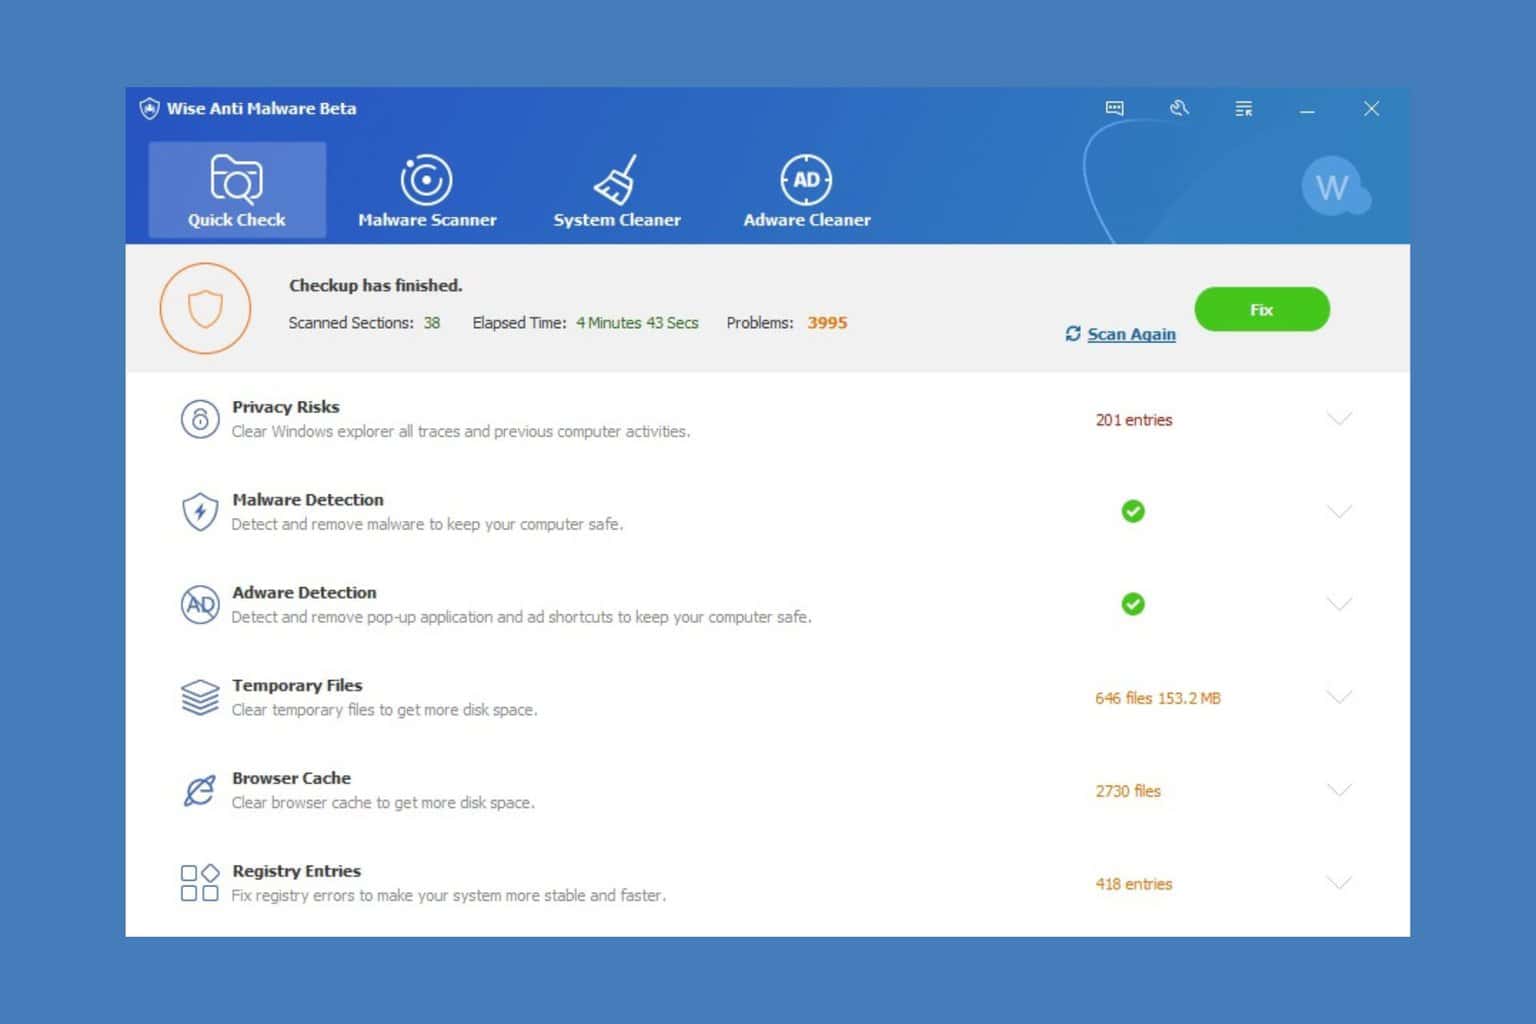The width and height of the screenshot is (1536, 1024).
Task: Click the Problems count 3995
Action: pos(827,323)
